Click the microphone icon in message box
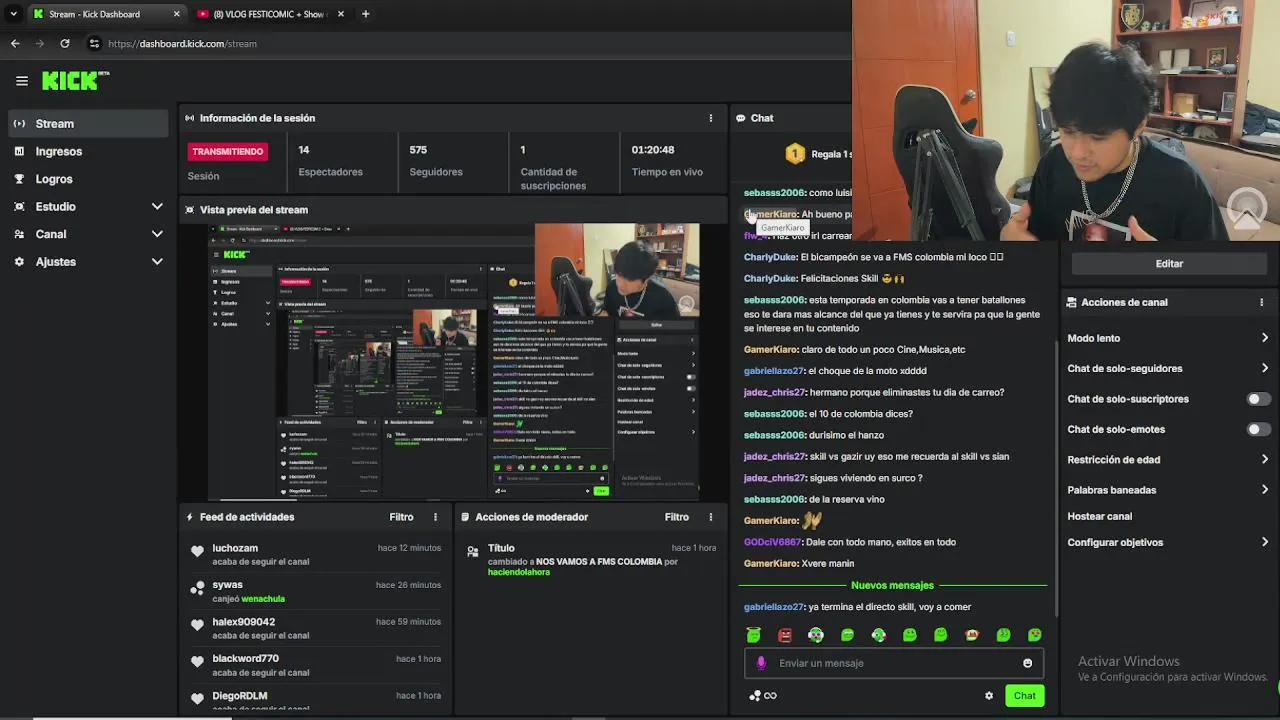 tap(761, 663)
